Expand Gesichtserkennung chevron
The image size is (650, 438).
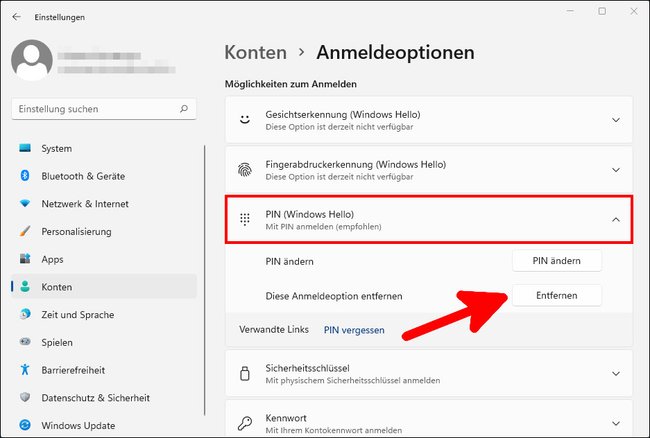coord(616,120)
